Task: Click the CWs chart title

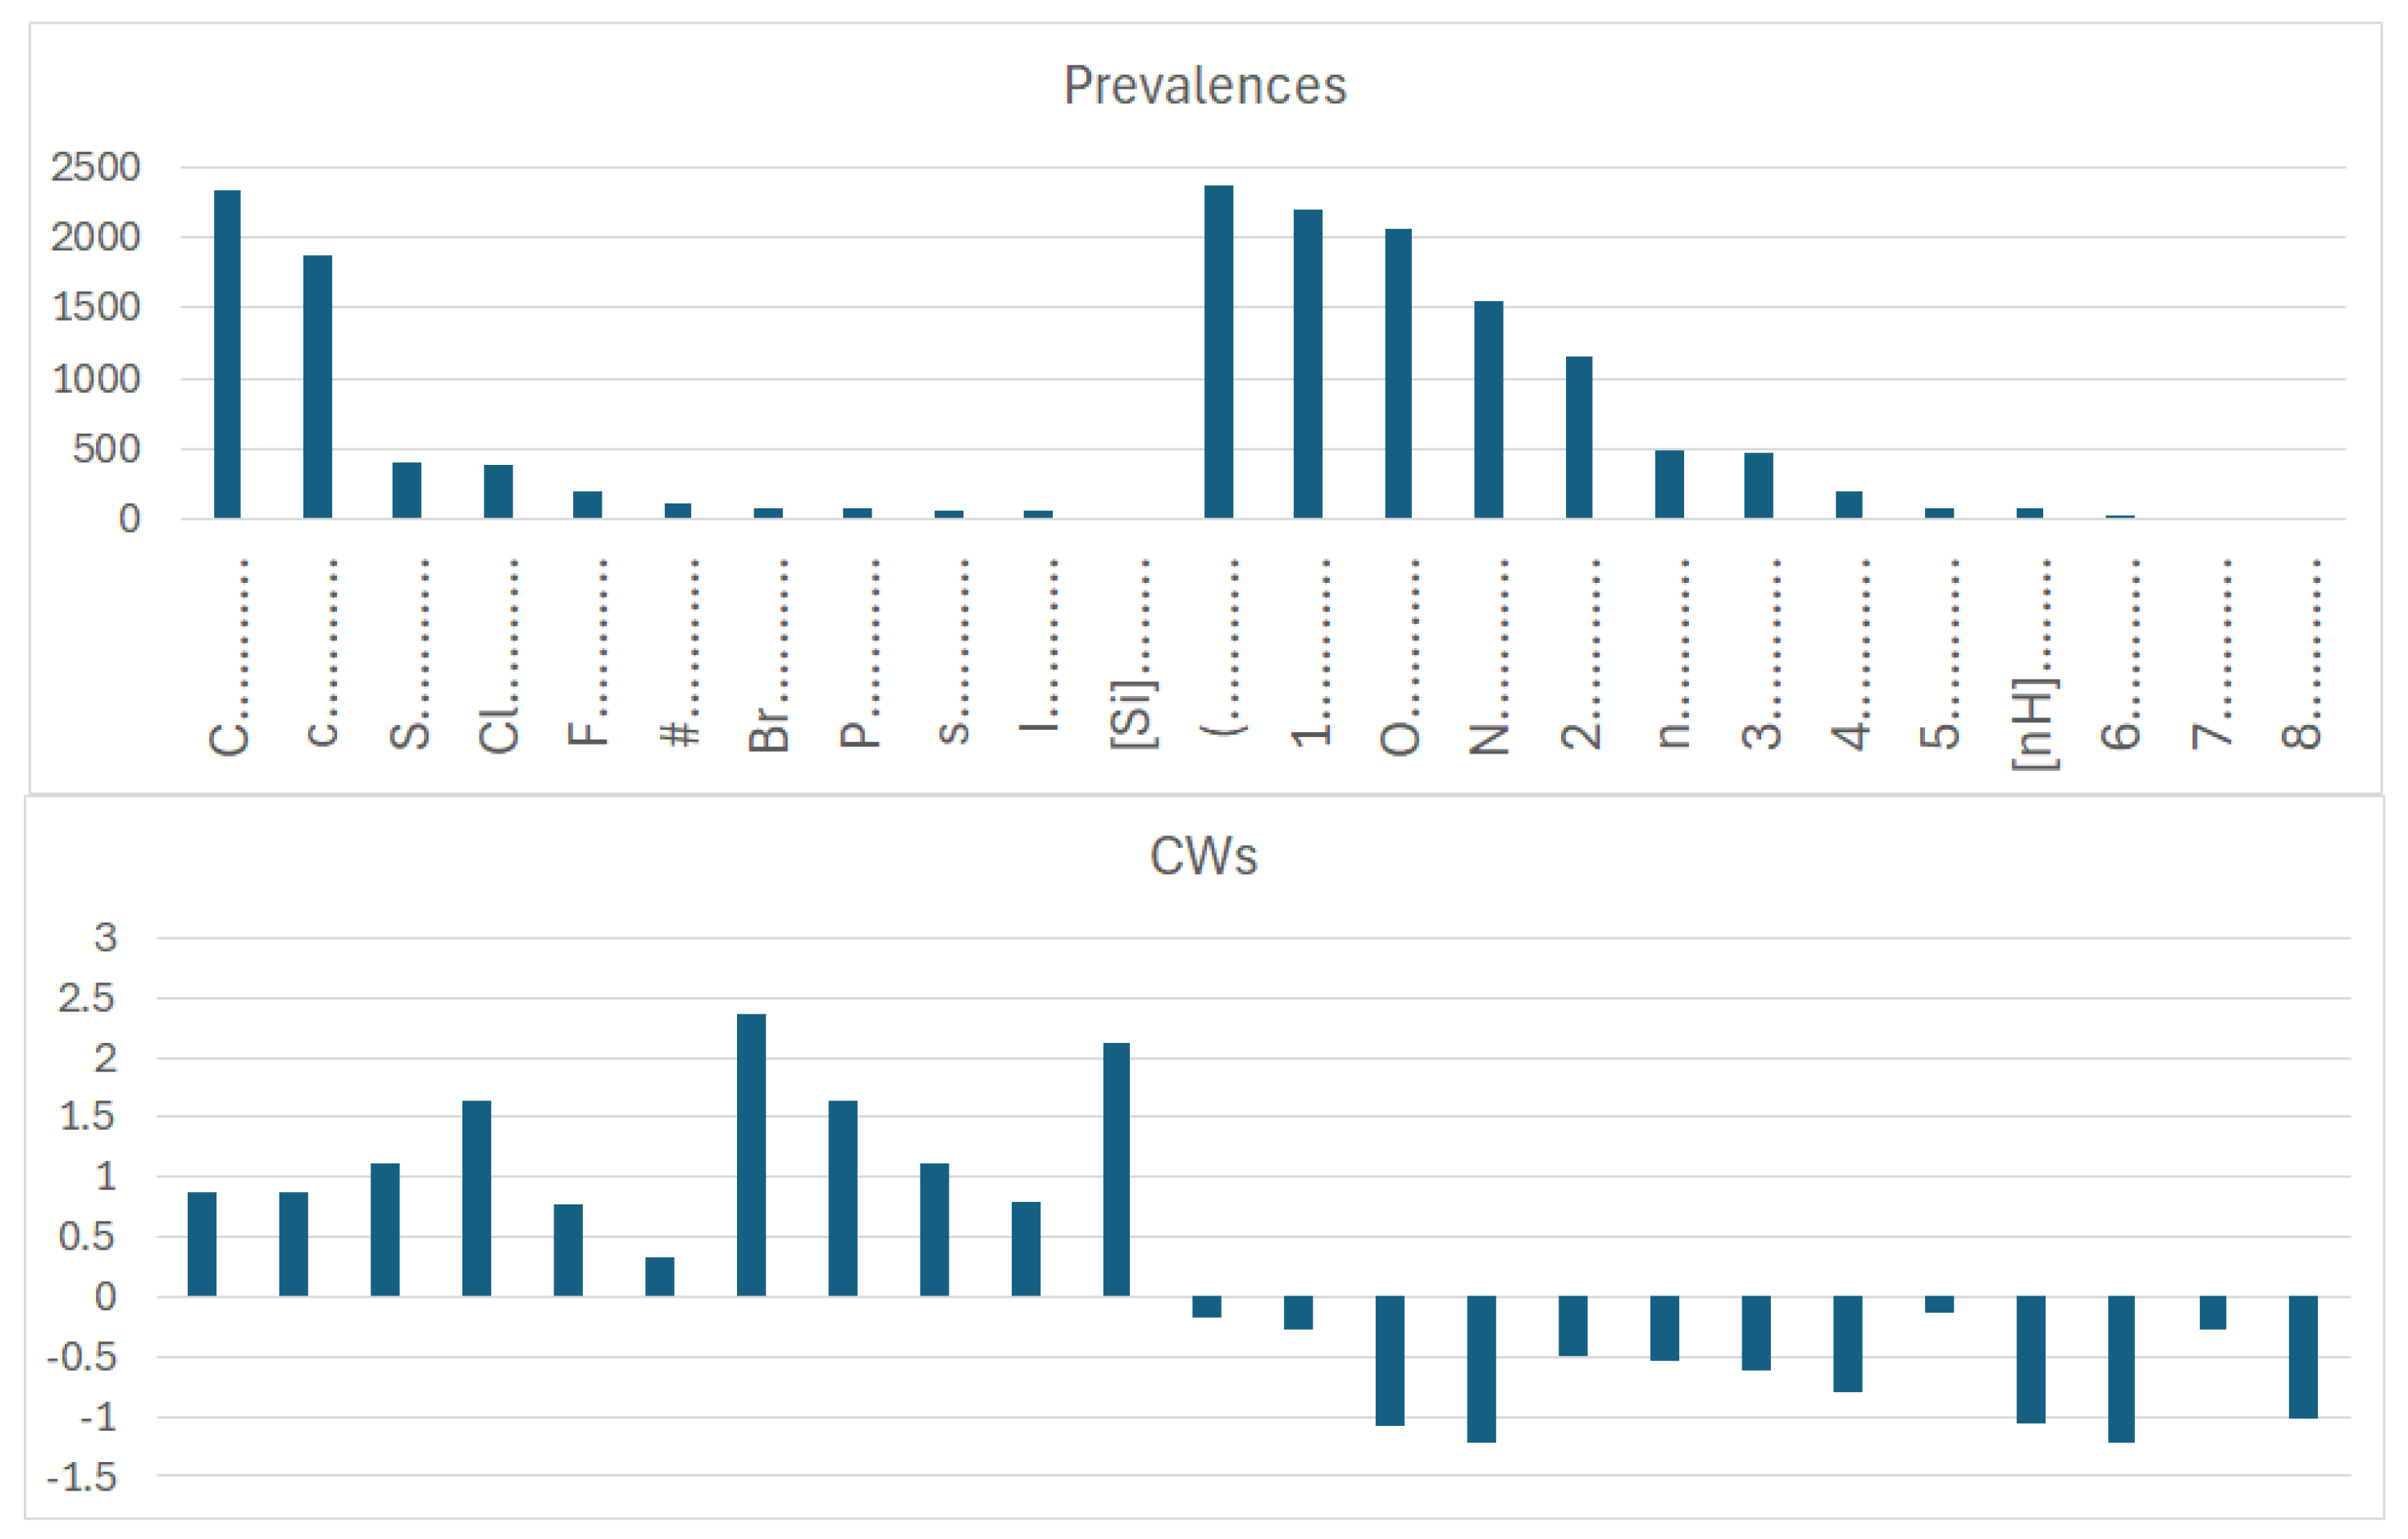Action: [1203, 856]
